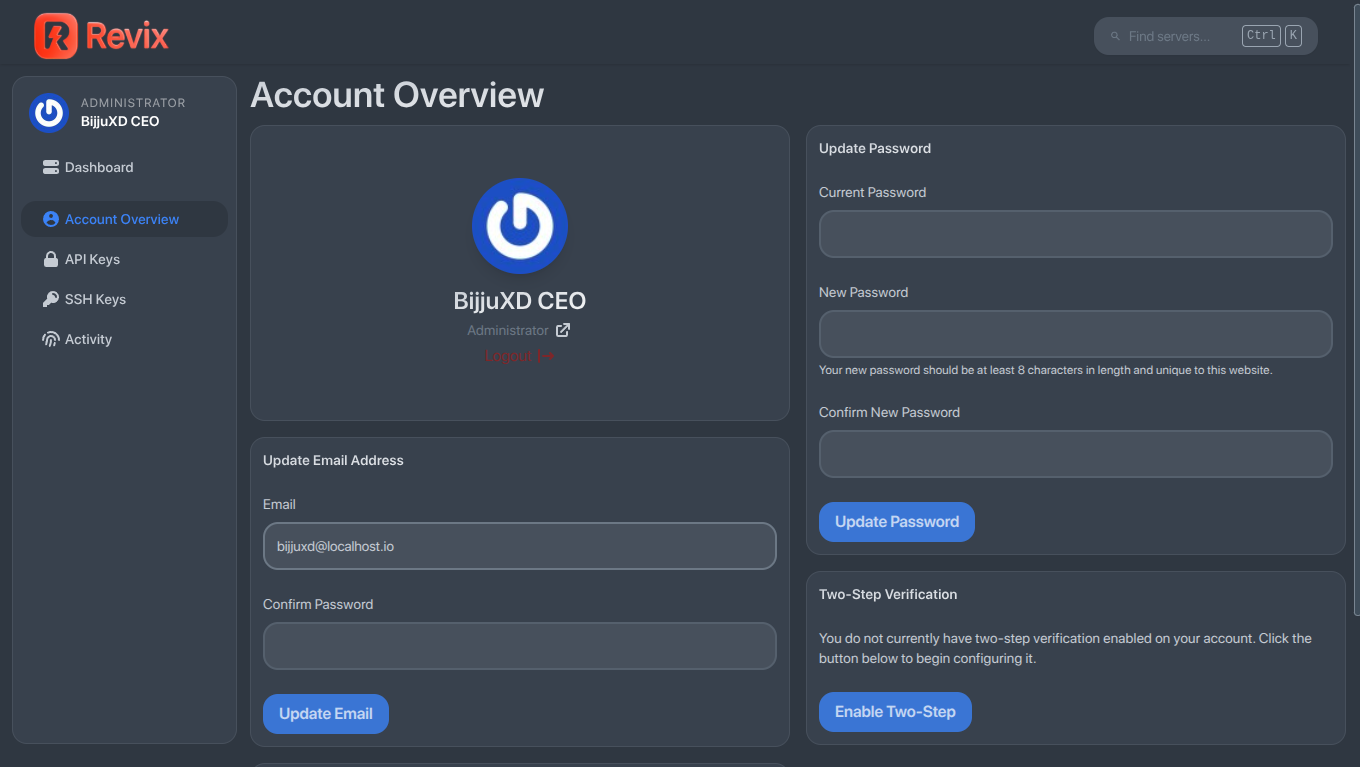The image size is (1360, 767).
Task: Click the Revix brand name text
Action: click(127, 36)
